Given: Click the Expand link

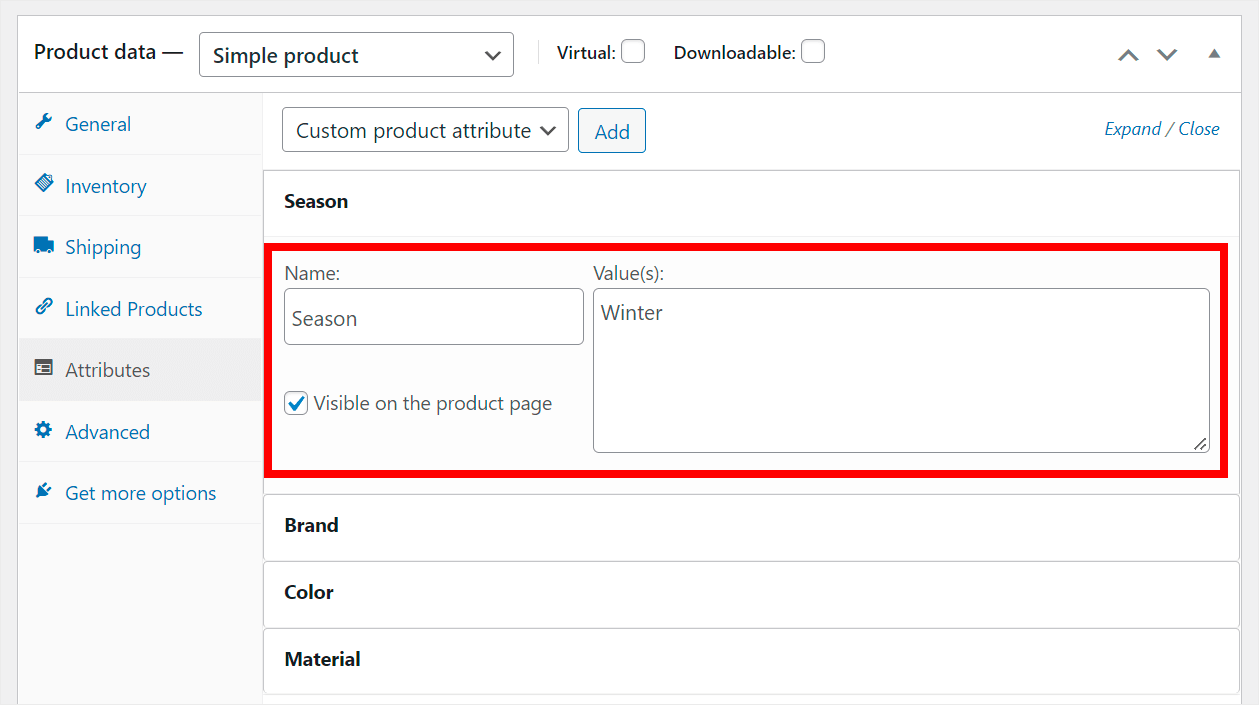Looking at the screenshot, I should [x=1131, y=128].
